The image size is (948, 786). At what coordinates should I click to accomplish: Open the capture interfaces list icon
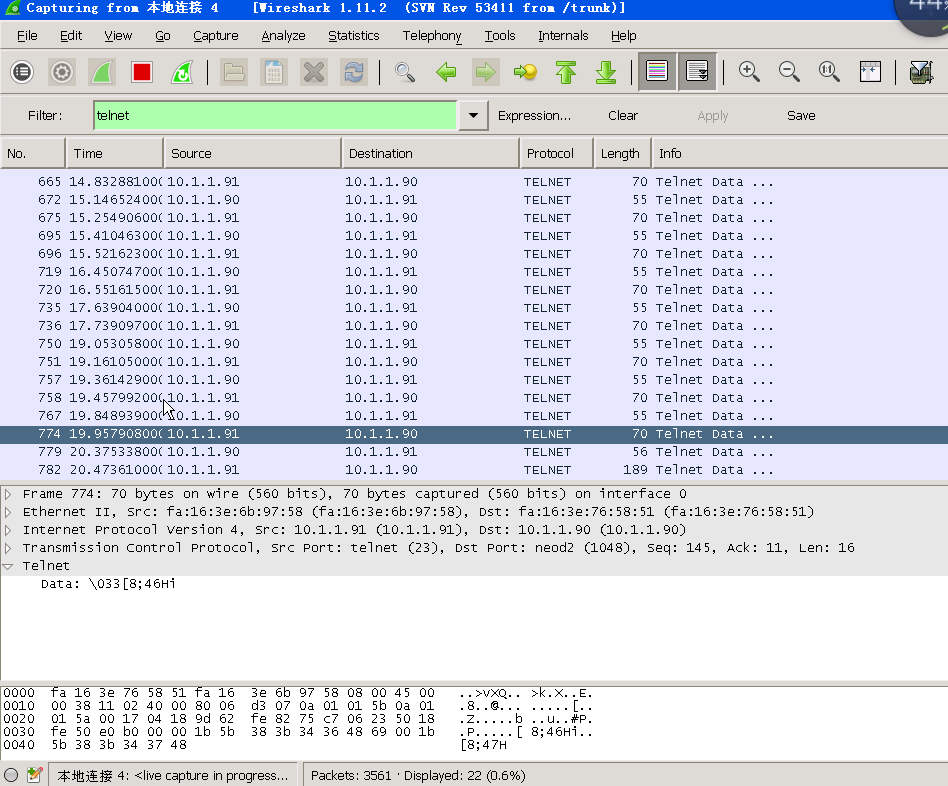[22, 72]
